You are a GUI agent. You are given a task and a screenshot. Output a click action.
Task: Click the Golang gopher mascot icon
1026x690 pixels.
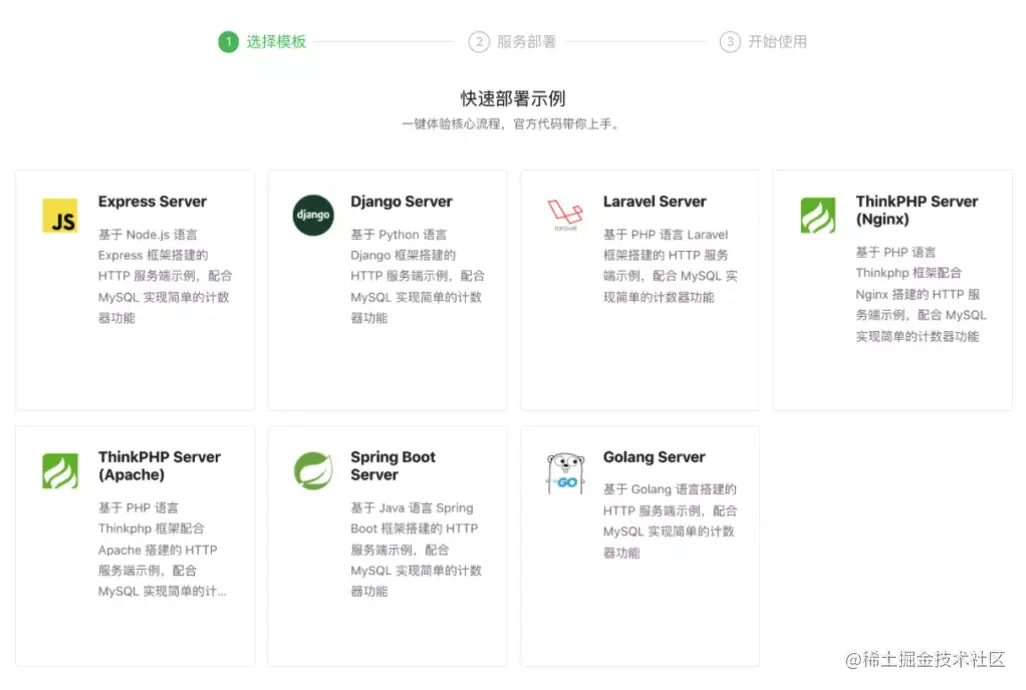pos(565,470)
